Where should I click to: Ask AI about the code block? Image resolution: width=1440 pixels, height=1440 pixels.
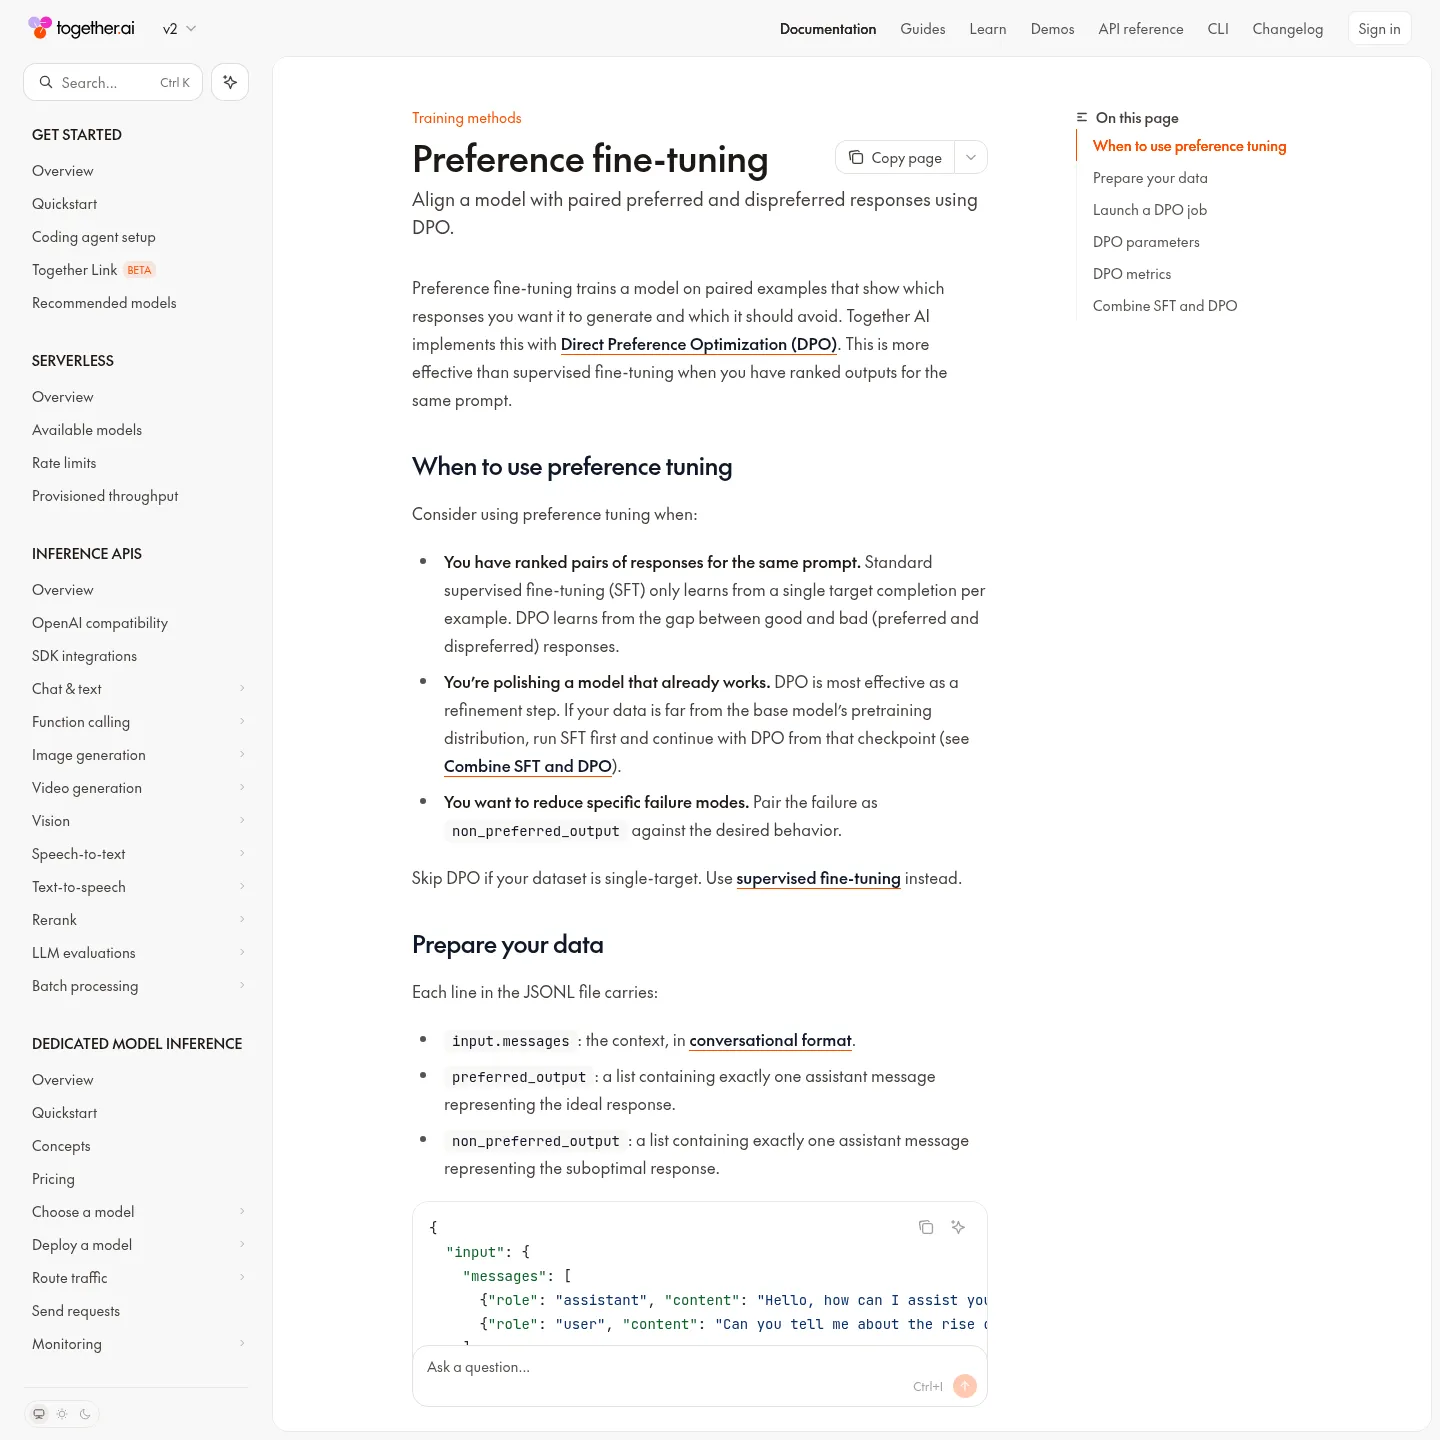pos(958,1227)
